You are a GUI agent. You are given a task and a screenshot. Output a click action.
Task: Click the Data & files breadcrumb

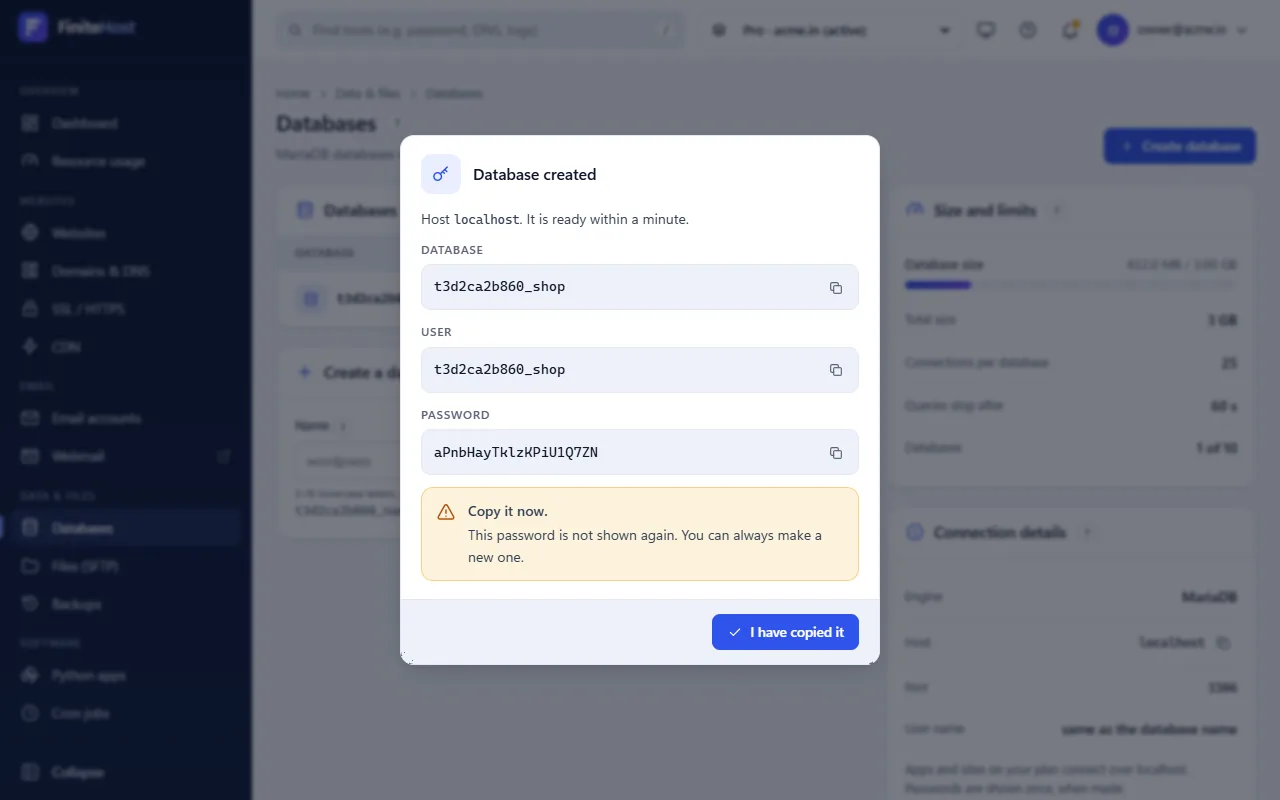coord(367,93)
